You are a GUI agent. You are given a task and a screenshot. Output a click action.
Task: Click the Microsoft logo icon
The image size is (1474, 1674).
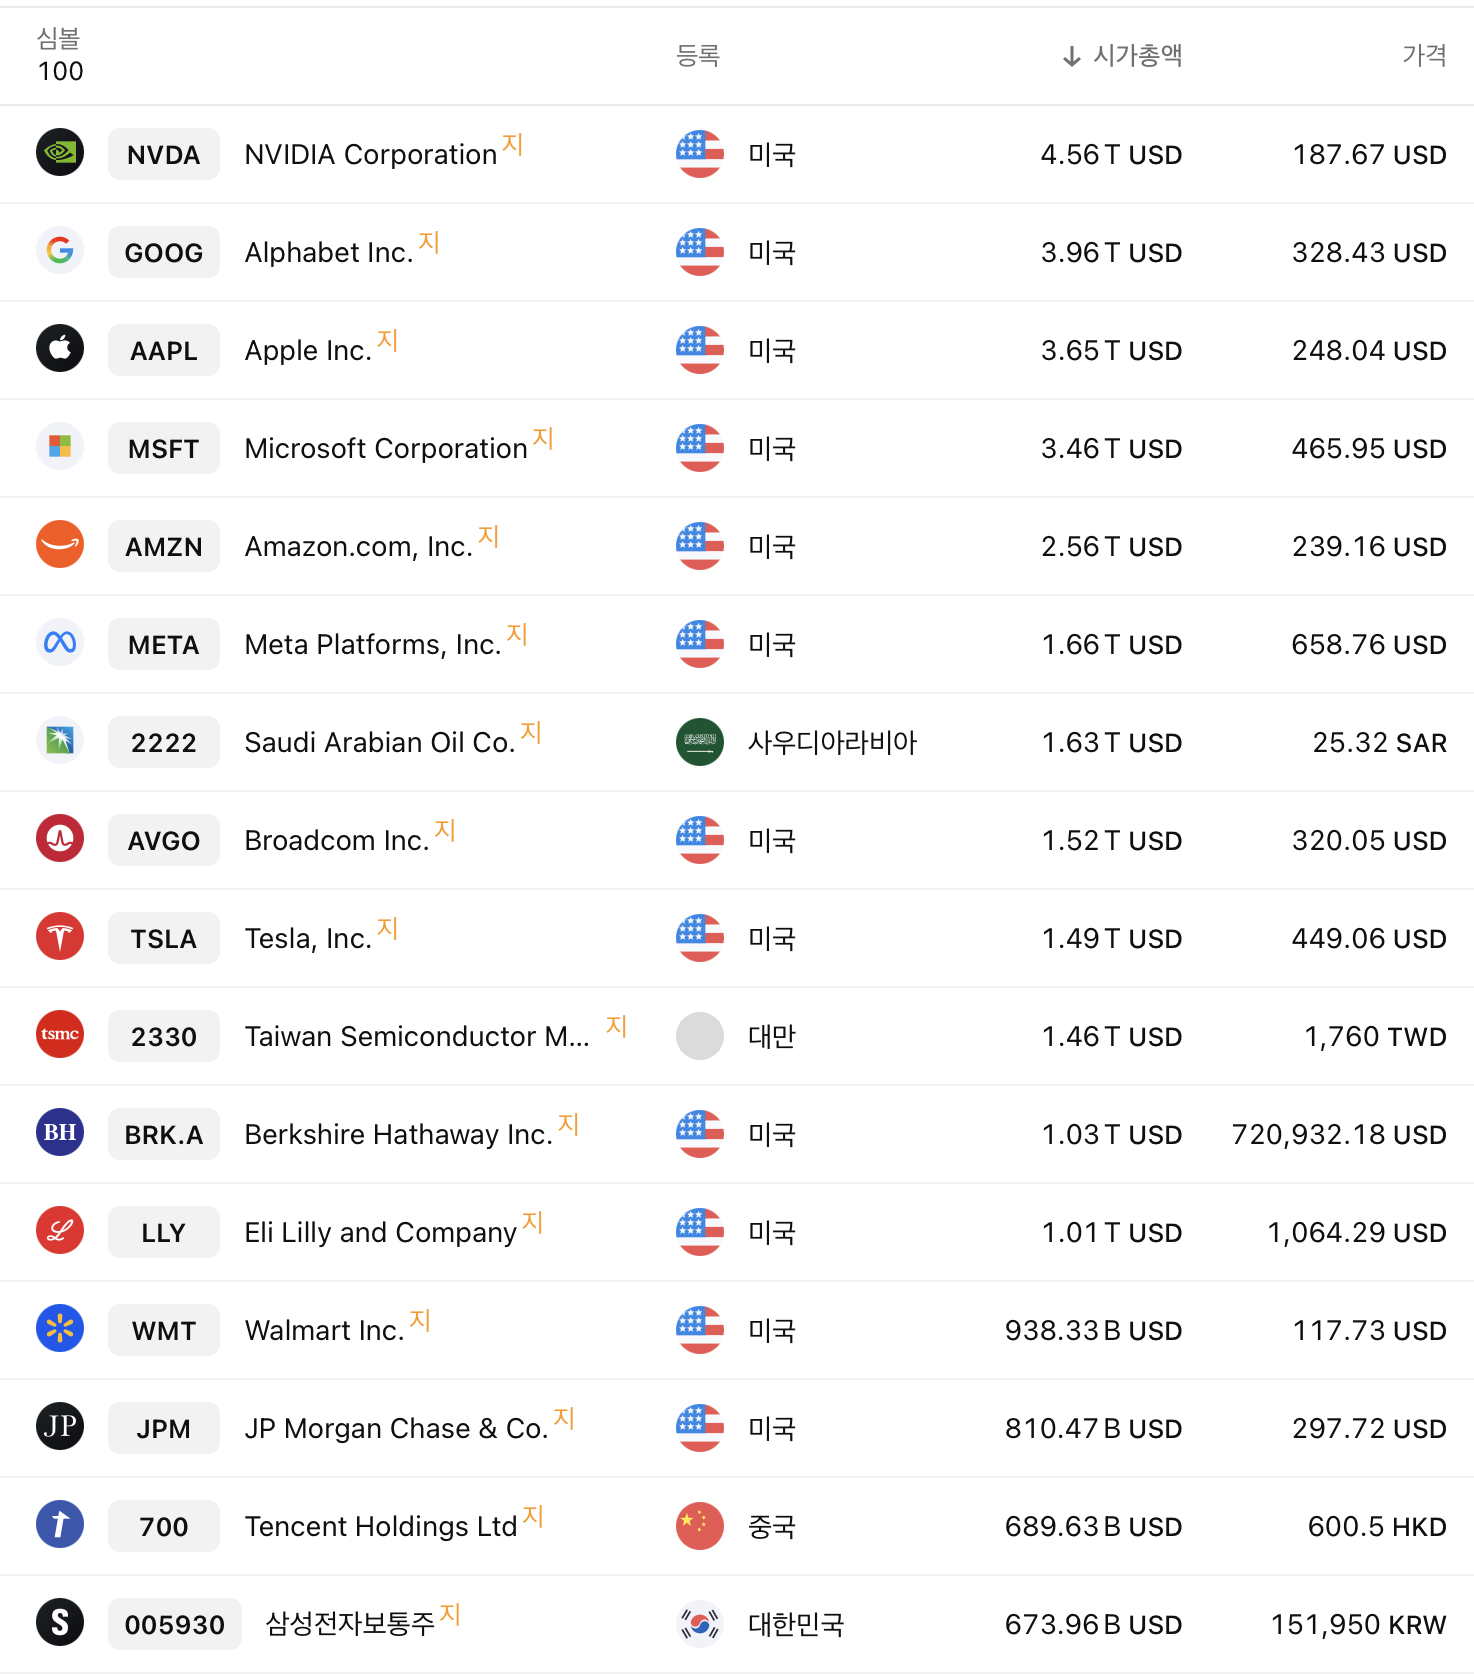click(60, 447)
